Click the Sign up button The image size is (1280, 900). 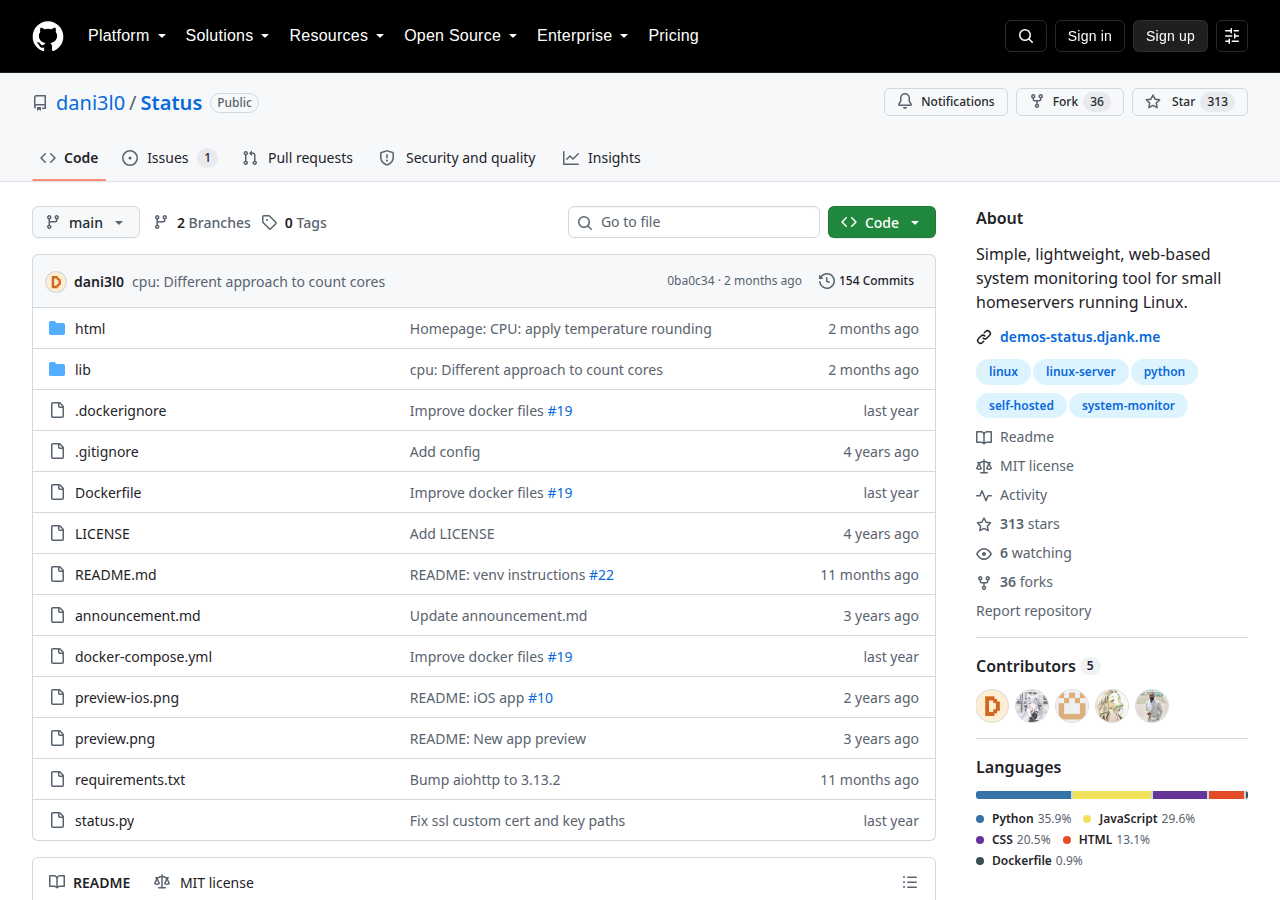click(x=1170, y=36)
